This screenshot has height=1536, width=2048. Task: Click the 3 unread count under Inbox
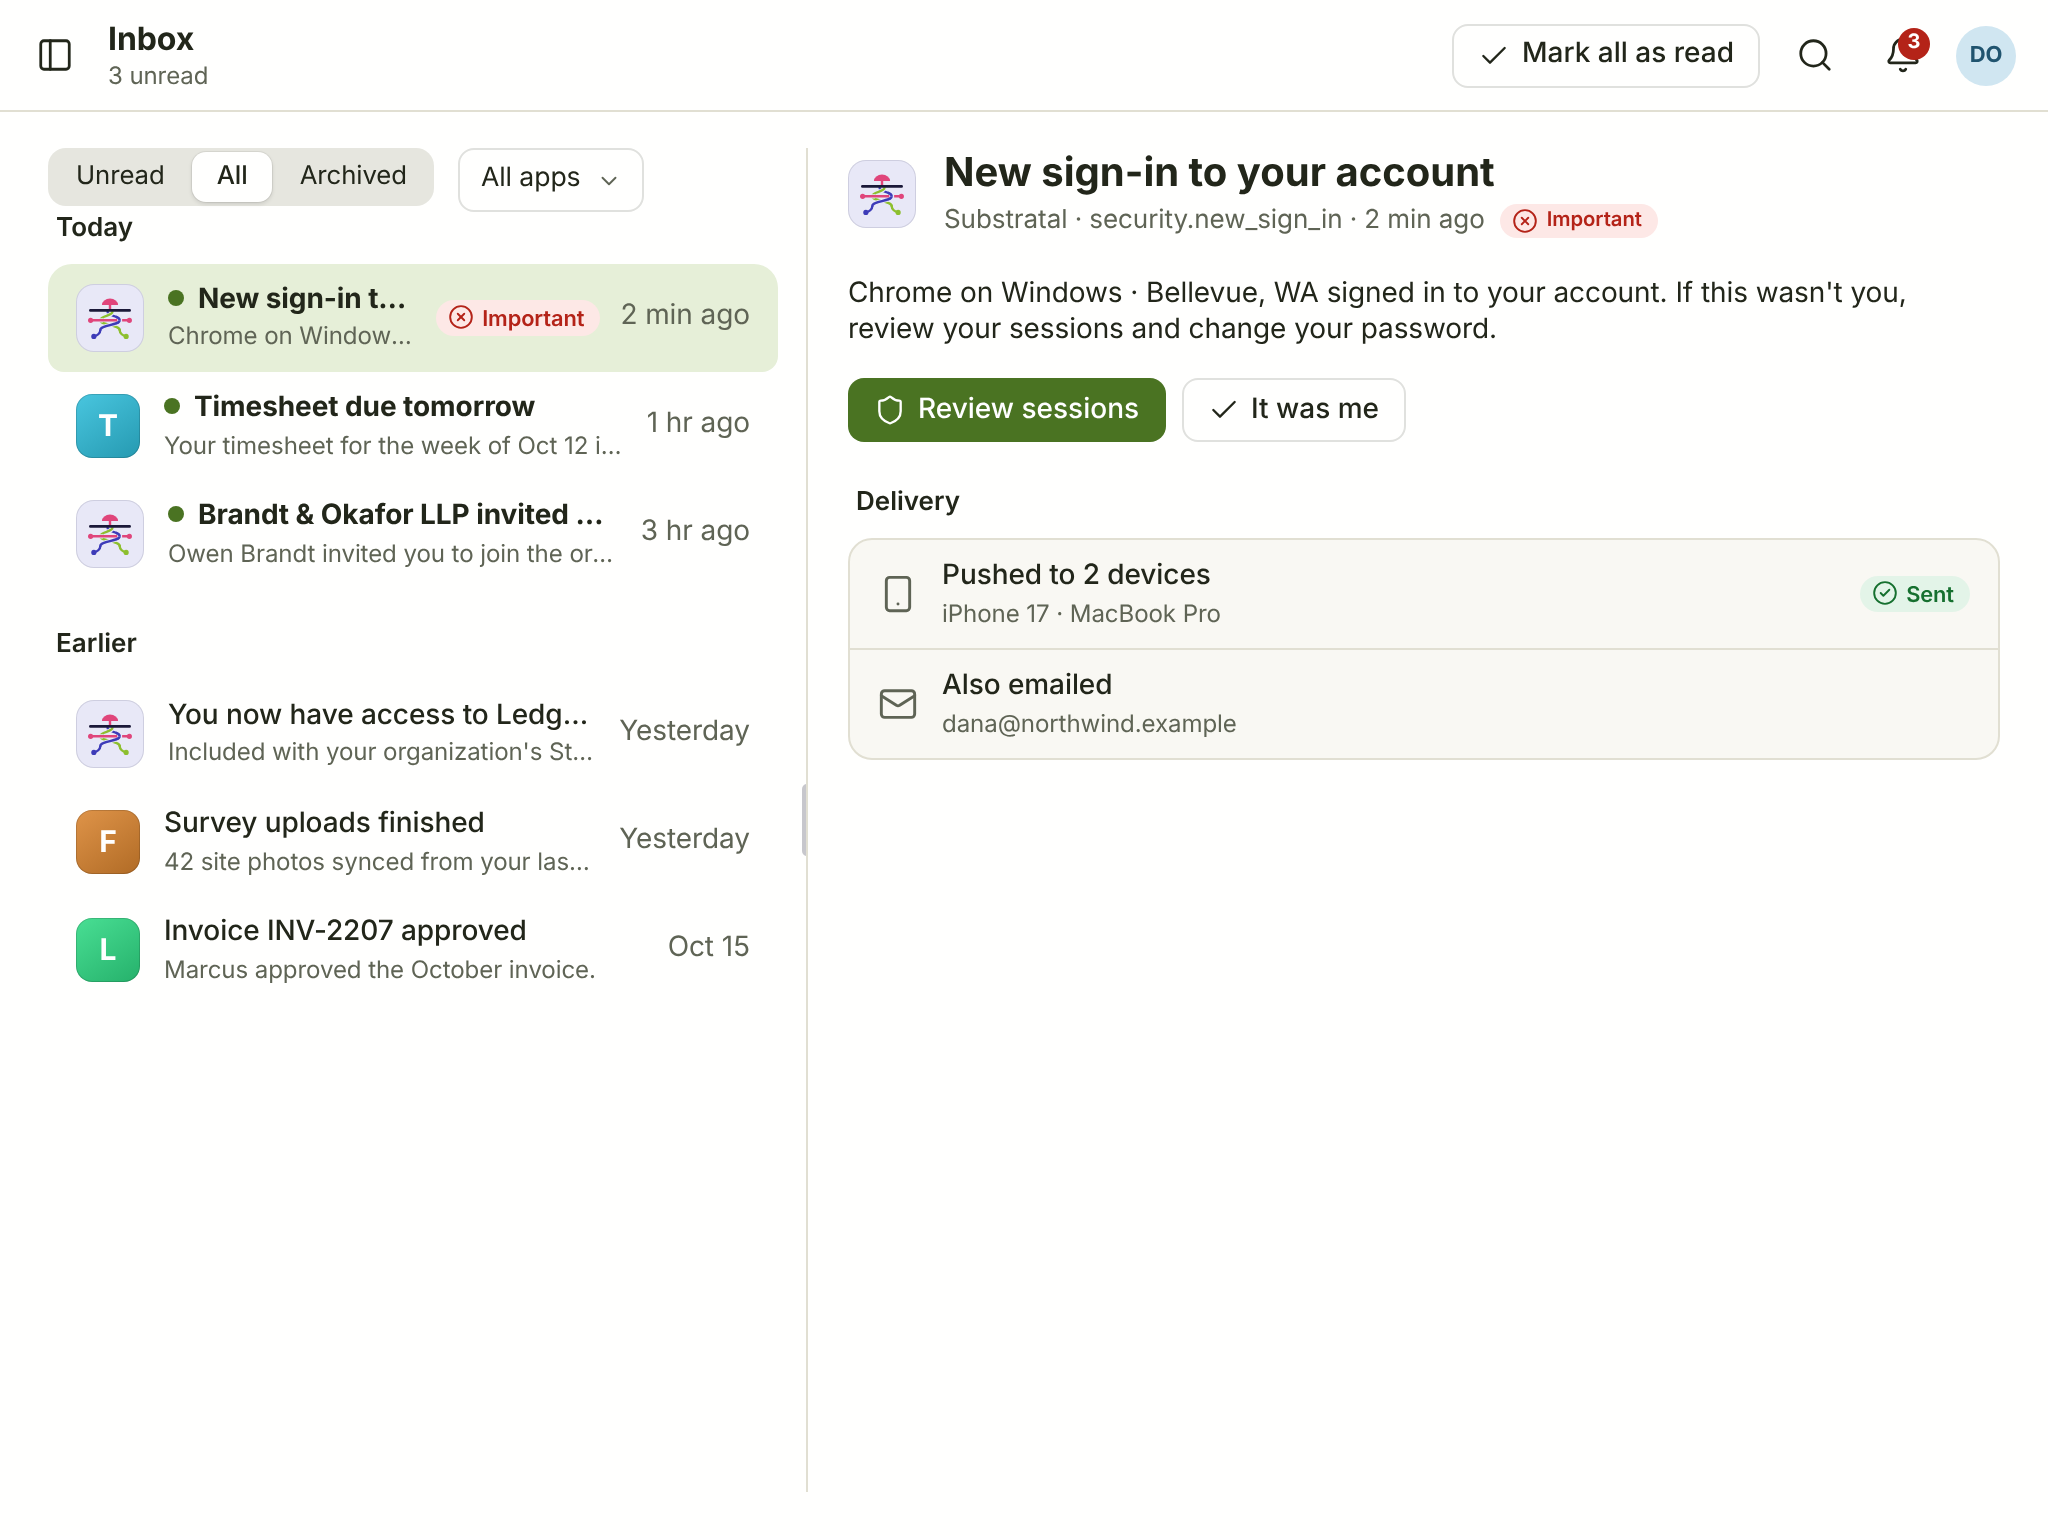158,76
